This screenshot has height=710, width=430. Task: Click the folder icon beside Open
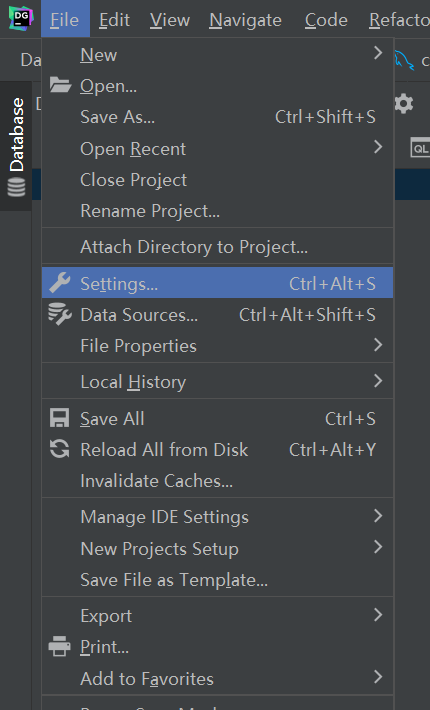click(x=60, y=85)
